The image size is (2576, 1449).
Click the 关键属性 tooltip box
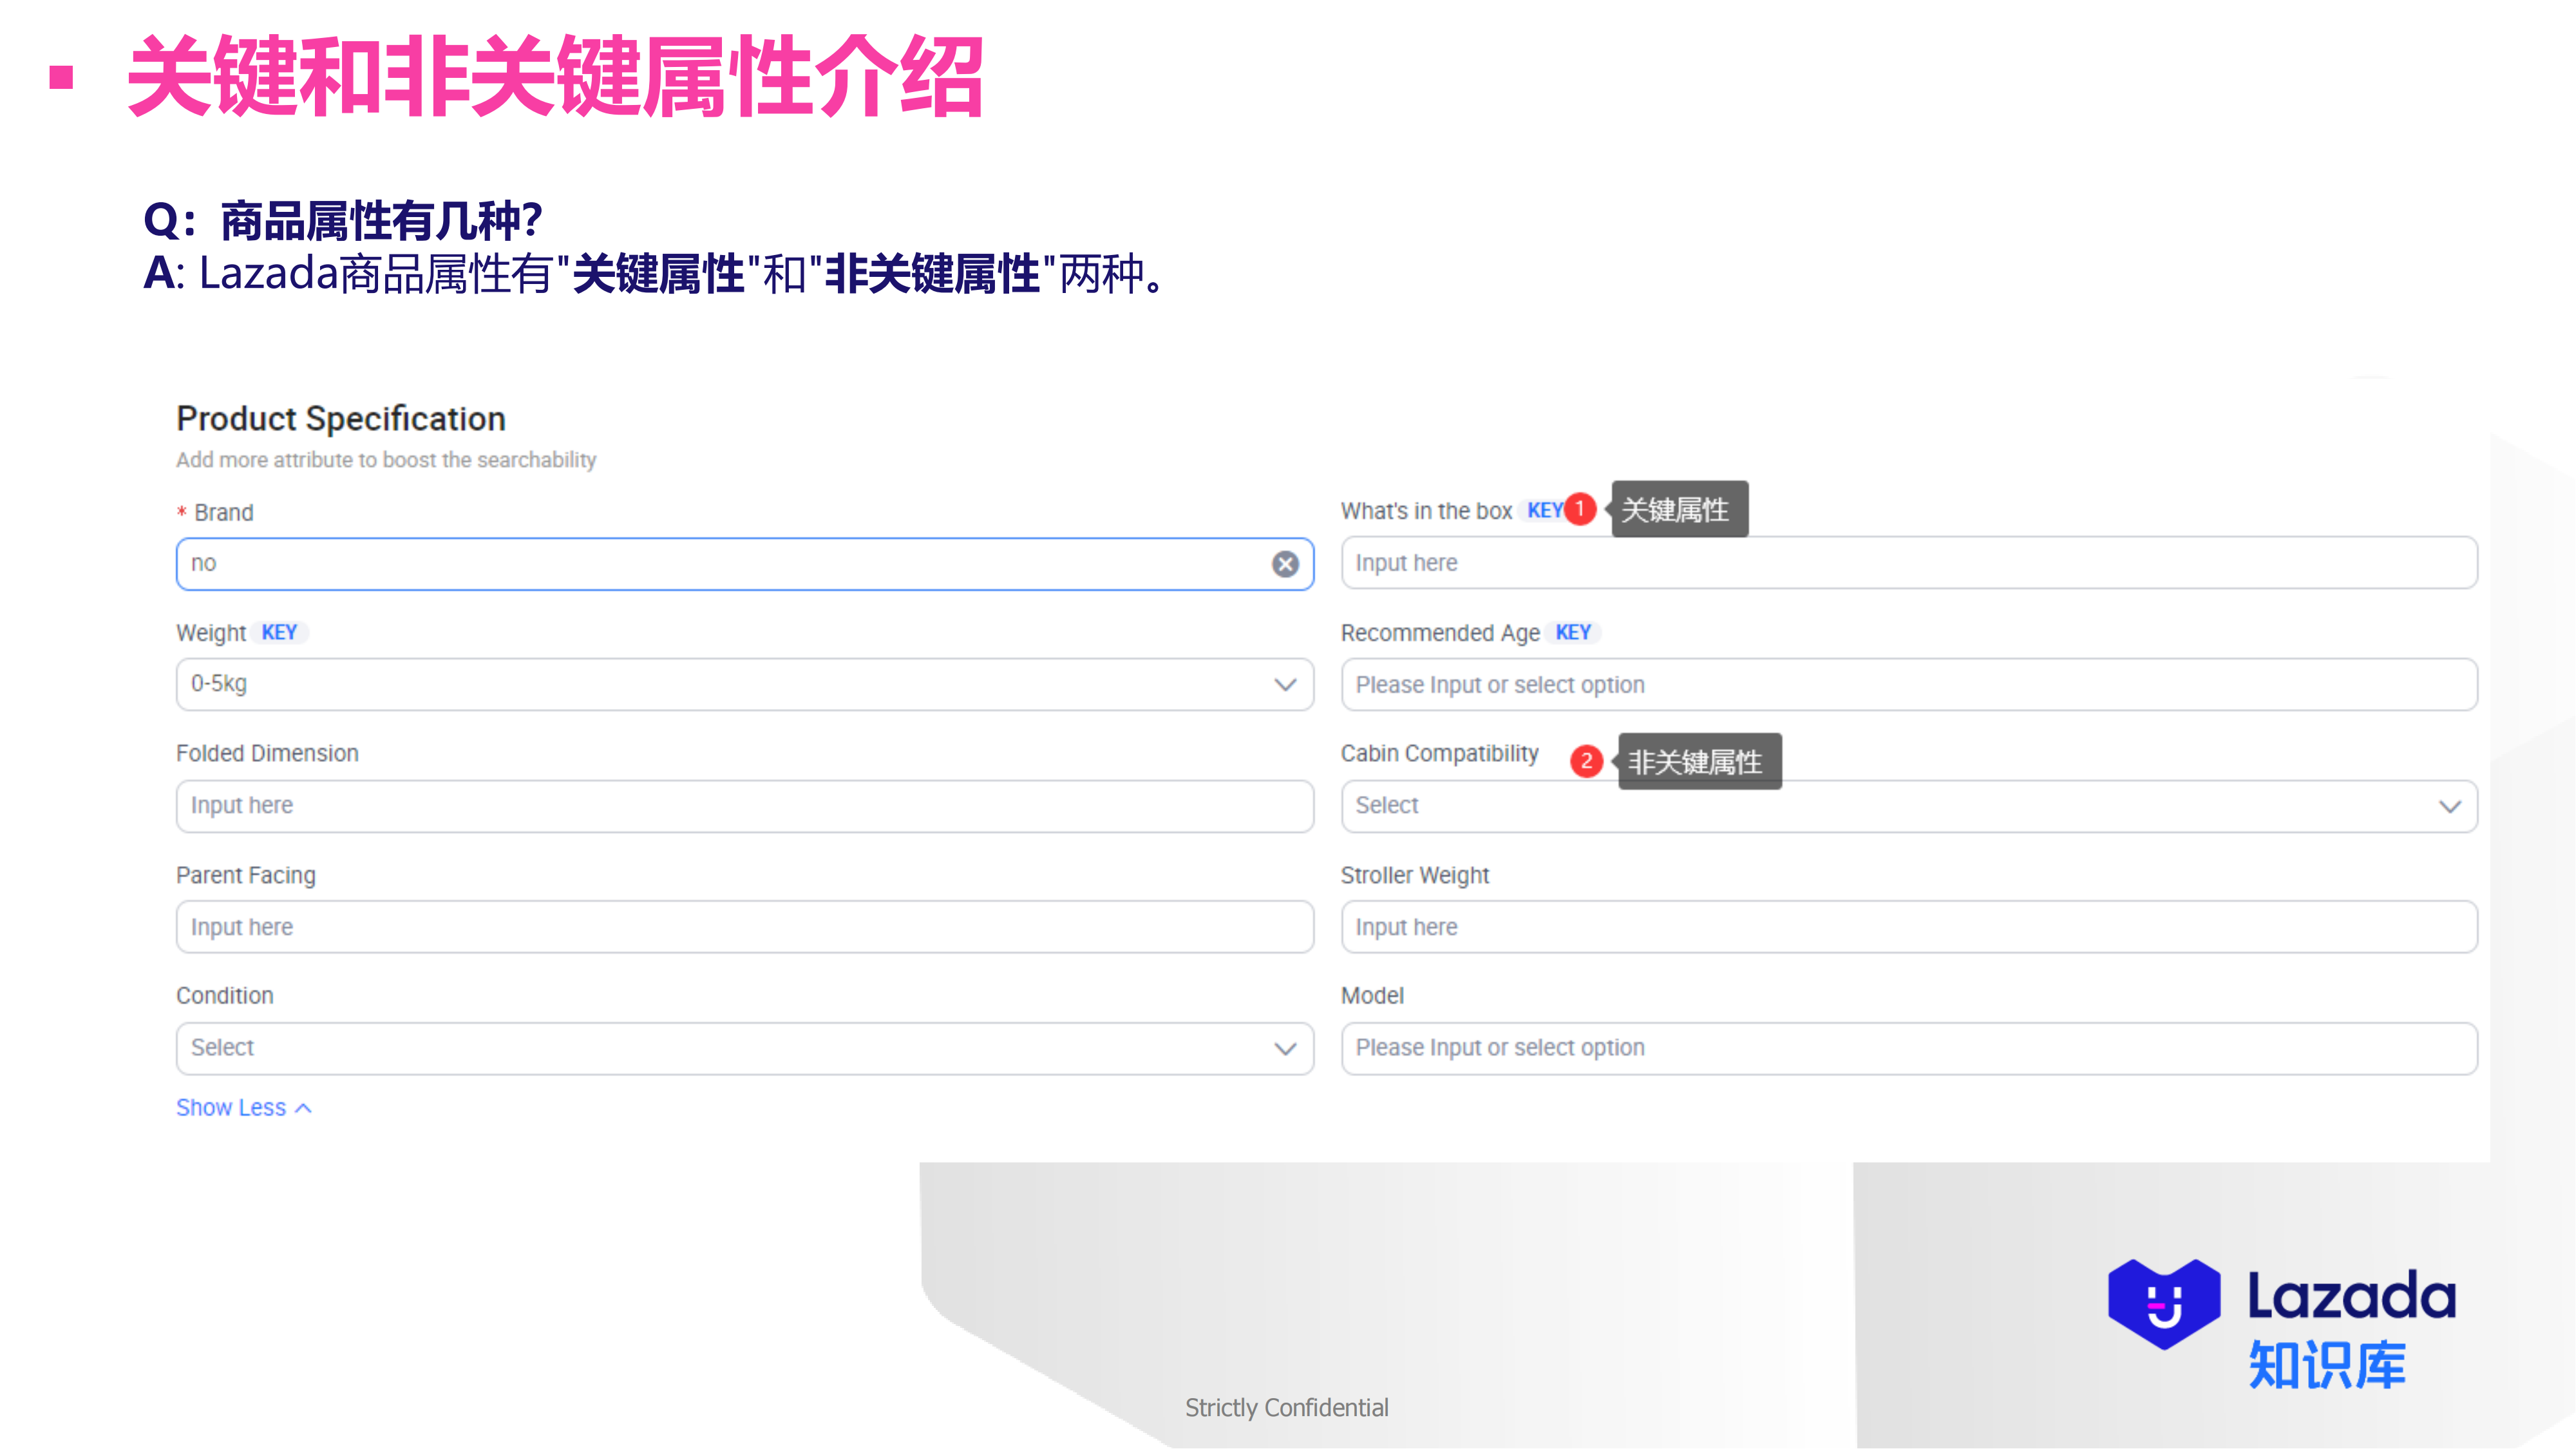1678,509
